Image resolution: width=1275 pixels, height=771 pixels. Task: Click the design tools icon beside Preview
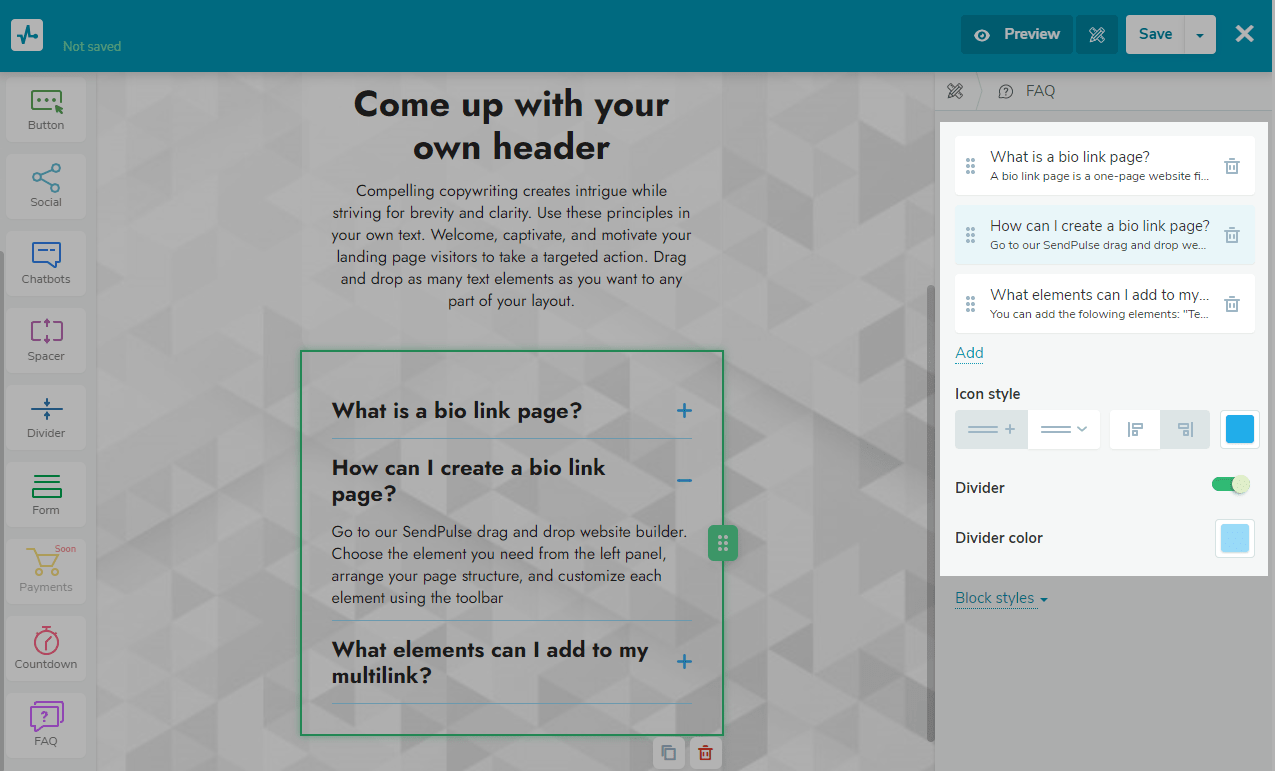coord(1097,35)
